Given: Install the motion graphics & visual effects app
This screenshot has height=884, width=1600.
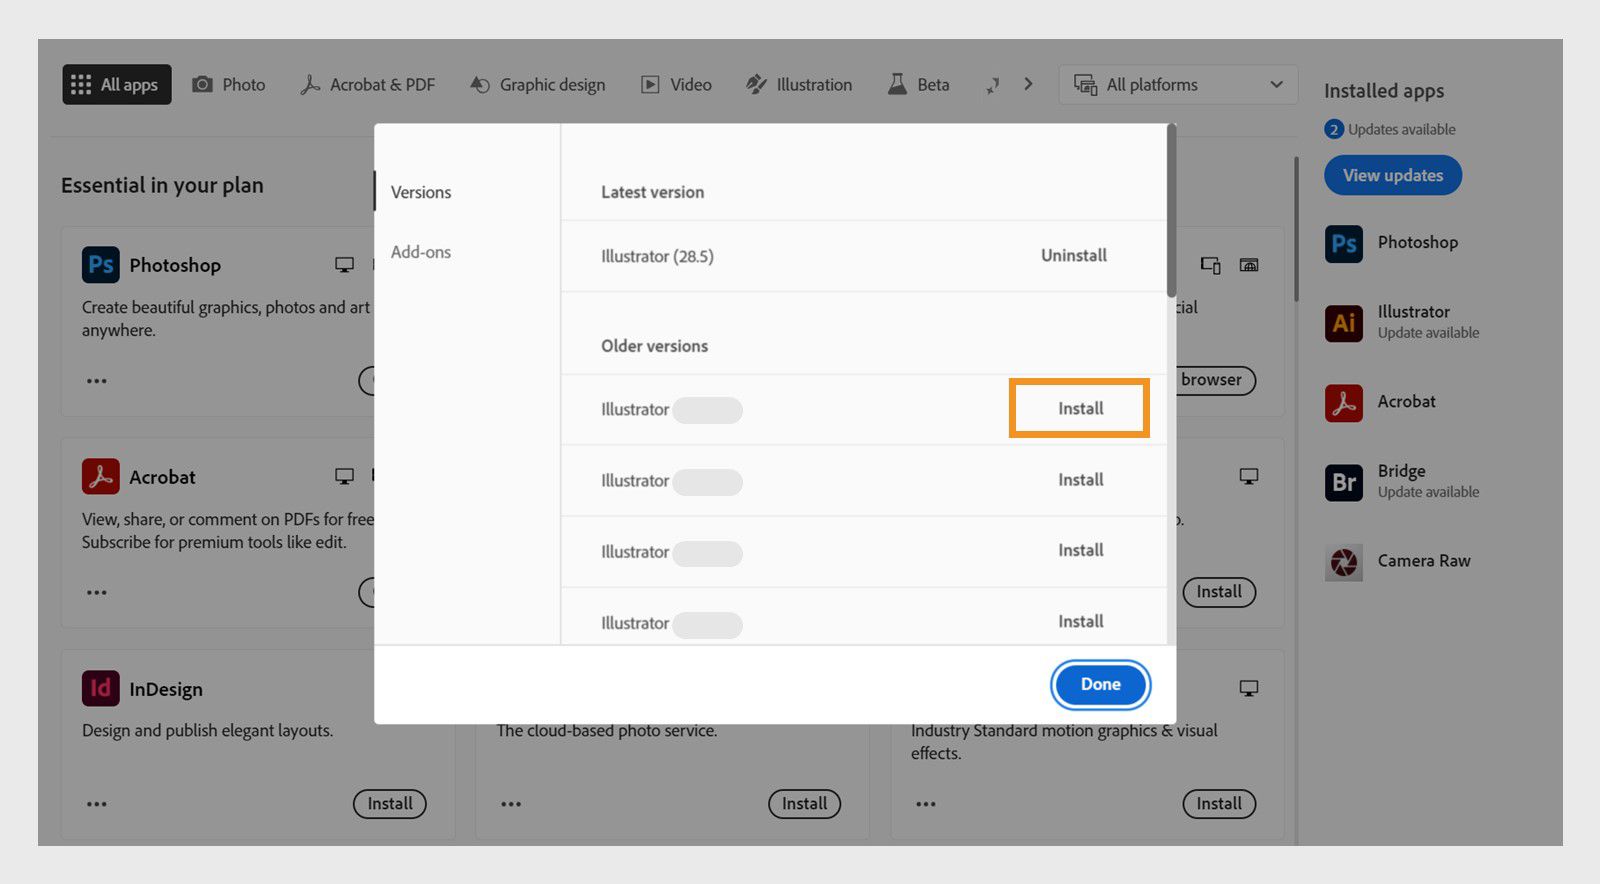Looking at the screenshot, I should tap(1219, 804).
